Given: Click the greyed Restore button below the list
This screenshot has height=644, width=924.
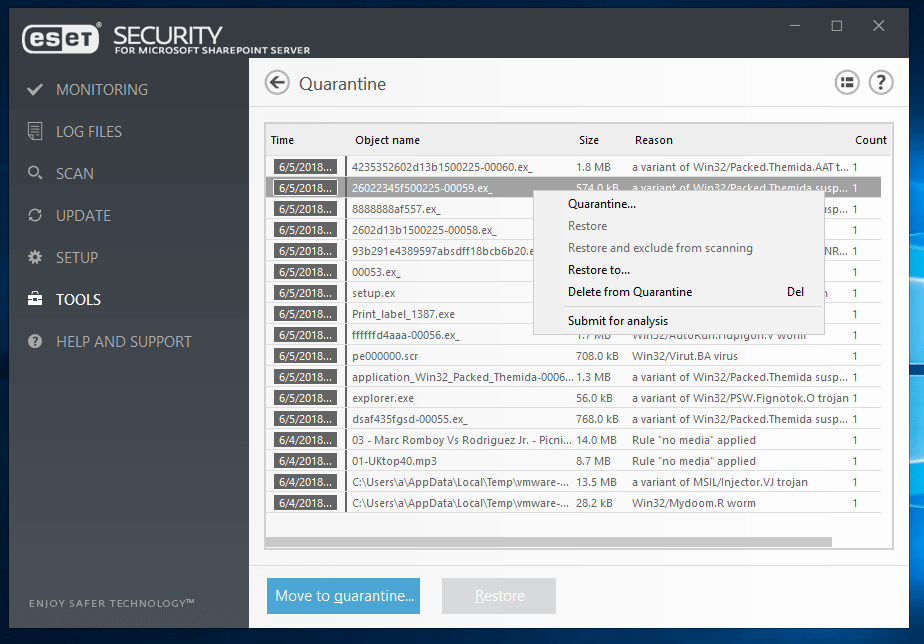Looking at the screenshot, I should pyautogui.click(x=499, y=596).
